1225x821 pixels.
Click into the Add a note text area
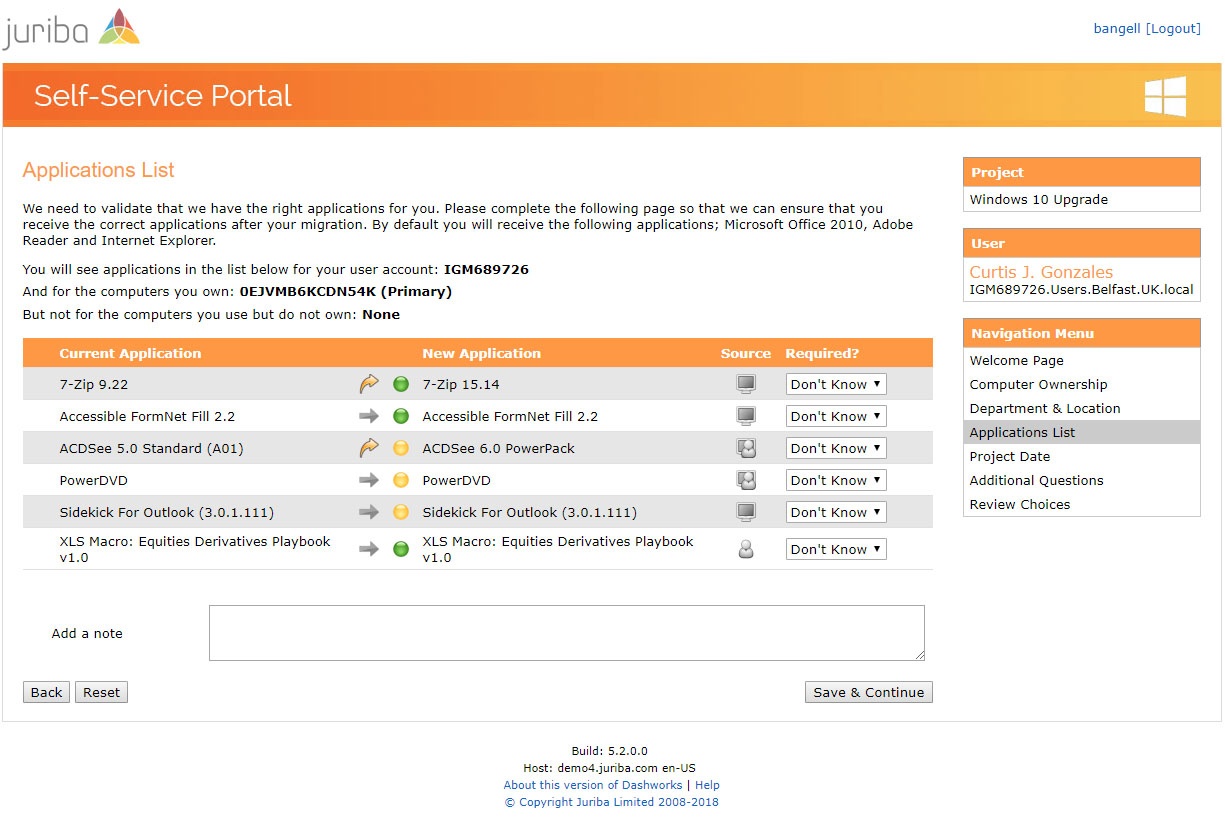567,633
